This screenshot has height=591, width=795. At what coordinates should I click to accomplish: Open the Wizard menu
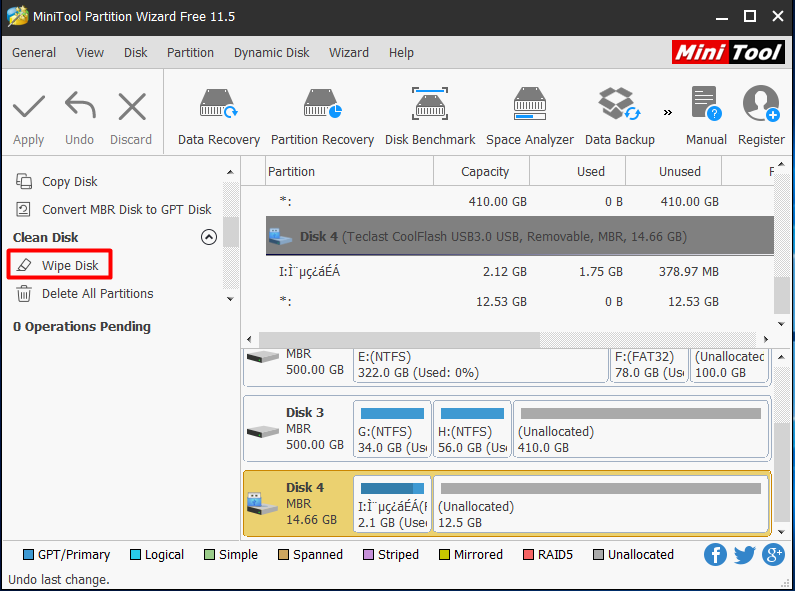click(x=348, y=53)
